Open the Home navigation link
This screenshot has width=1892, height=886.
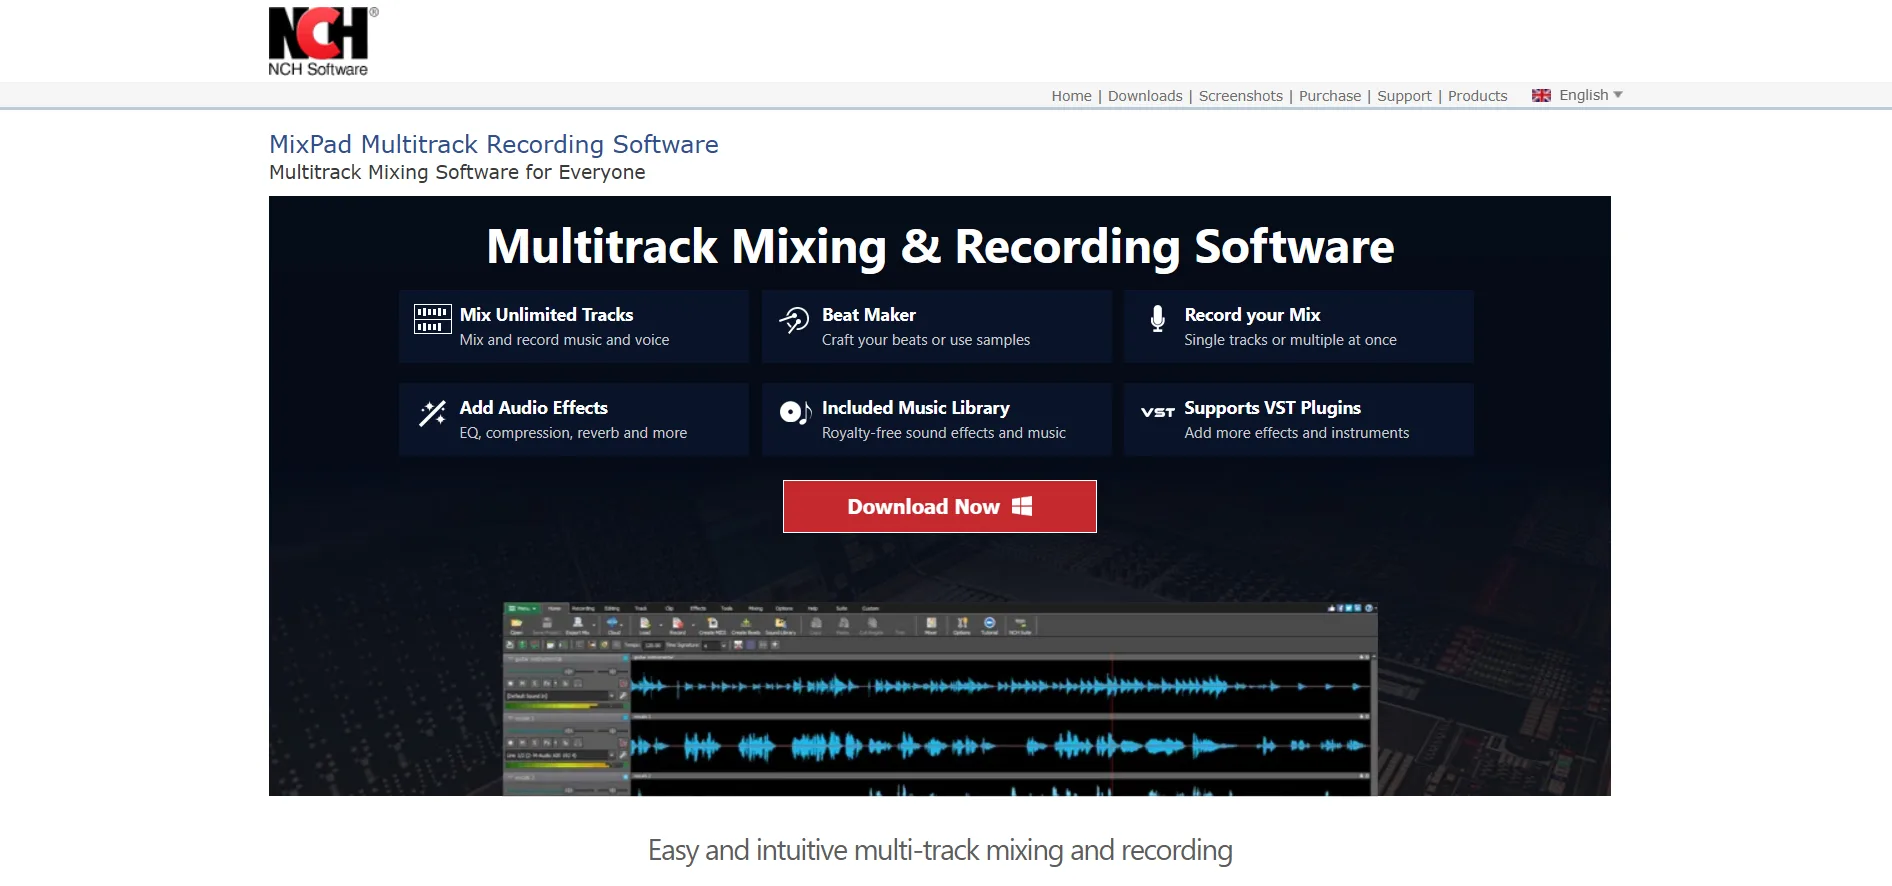(x=1071, y=96)
